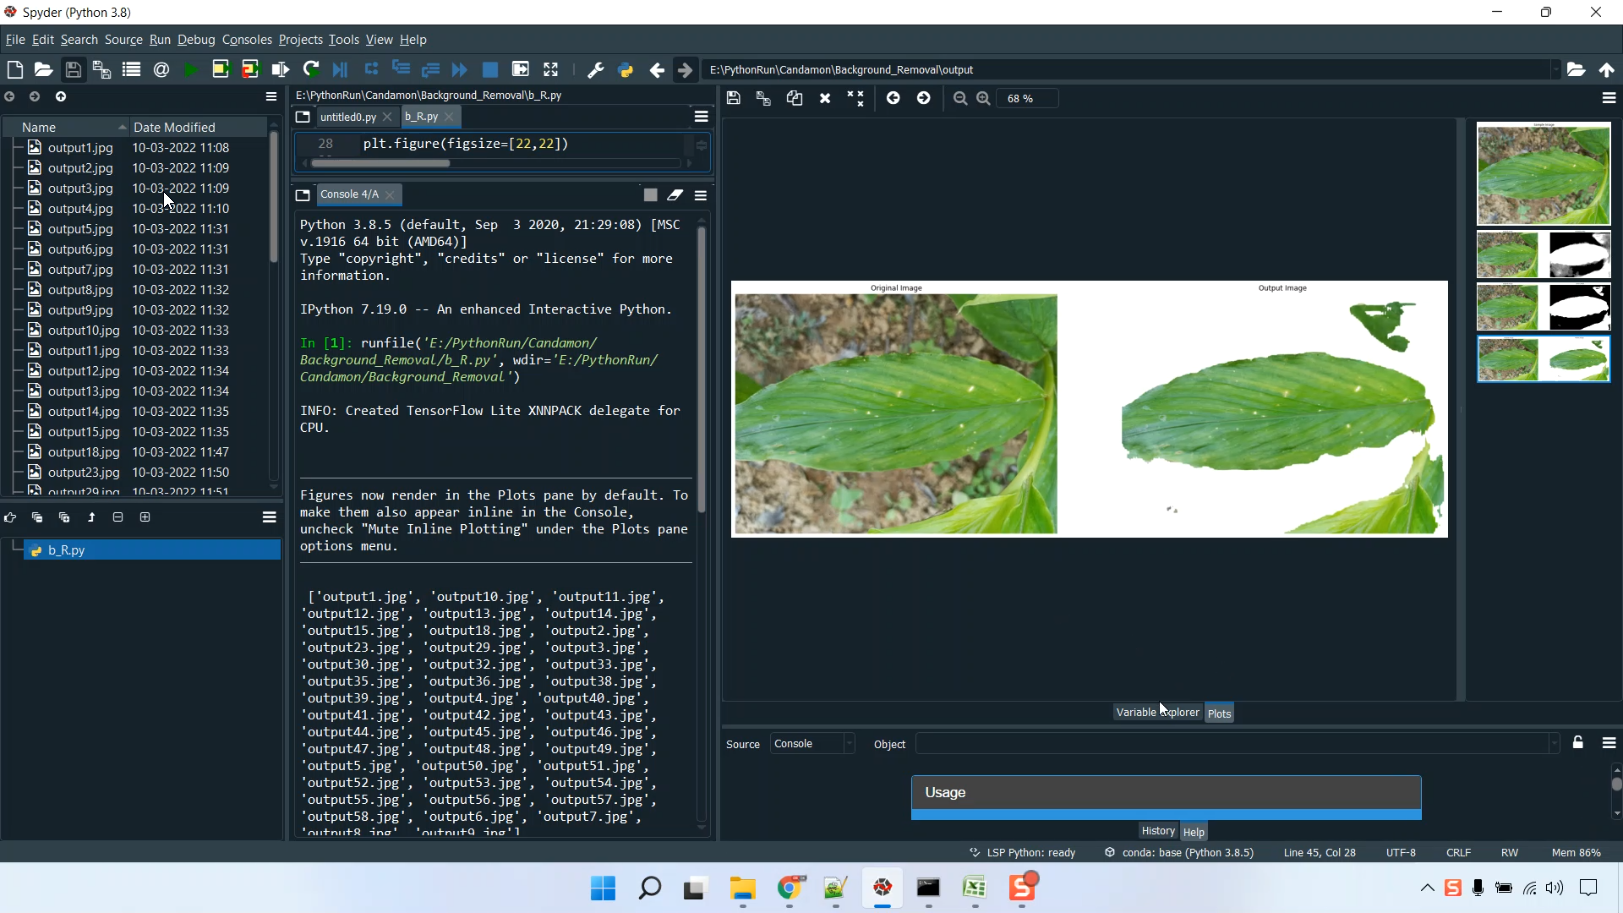Go to parent folder in file explorer pane
Image resolution: width=1623 pixels, height=913 pixels.
[61, 97]
